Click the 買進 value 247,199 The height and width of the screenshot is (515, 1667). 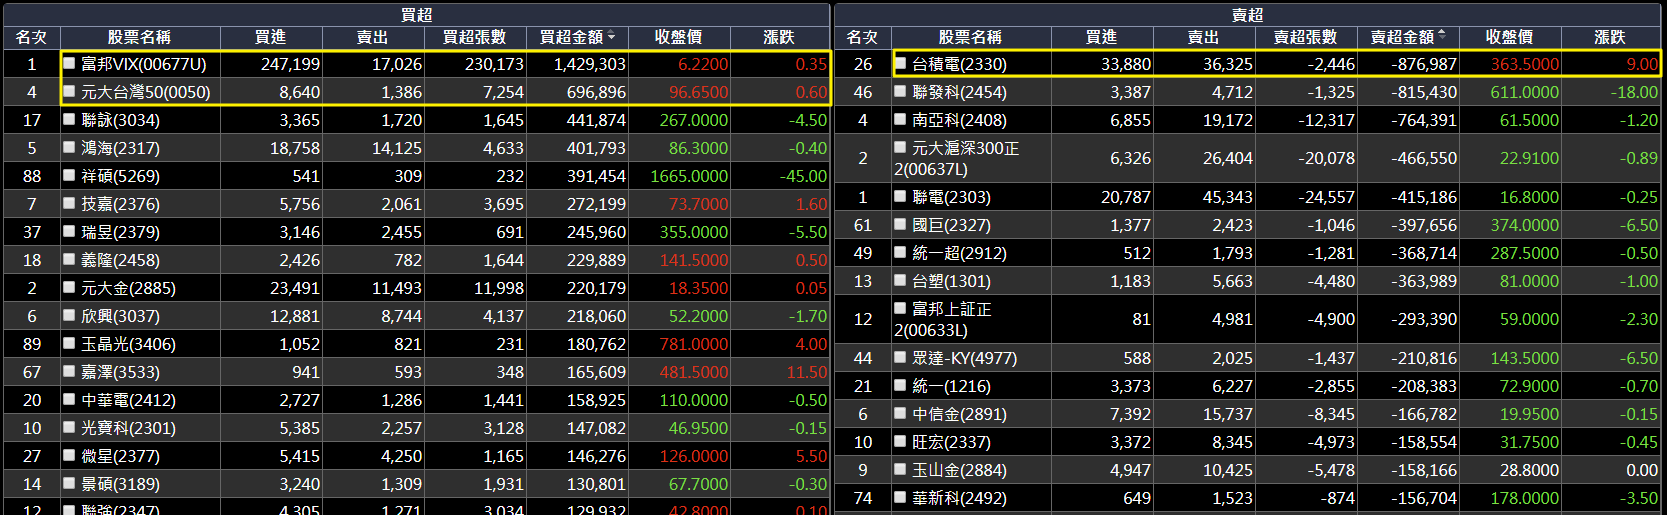pyautogui.click(x=290, y=64)
